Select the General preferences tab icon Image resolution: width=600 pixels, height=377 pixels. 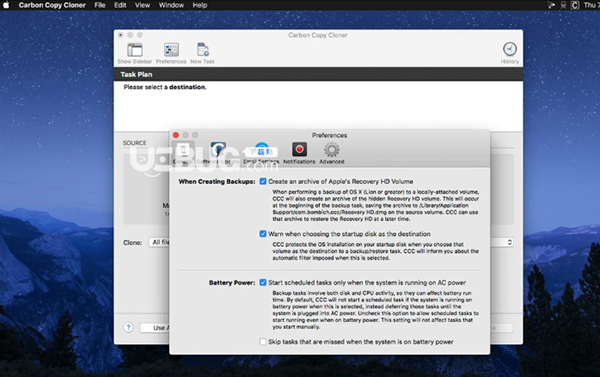pos(183,150)
